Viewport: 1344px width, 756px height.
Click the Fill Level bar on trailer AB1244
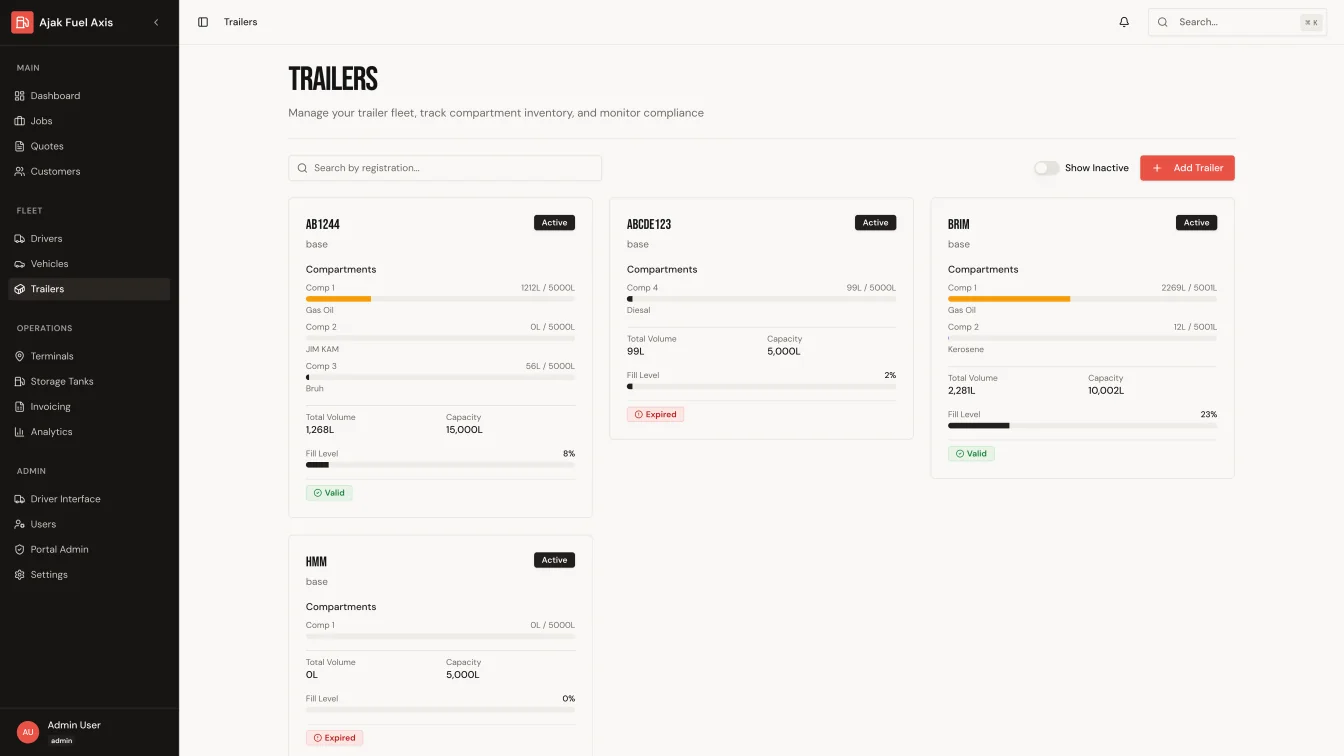point(440,464)
